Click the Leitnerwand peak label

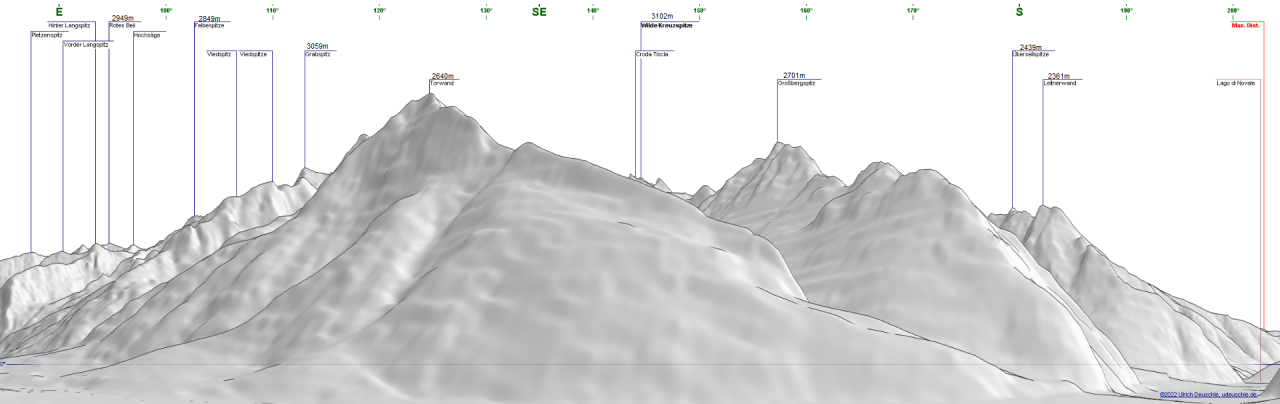coord(1059,83)
